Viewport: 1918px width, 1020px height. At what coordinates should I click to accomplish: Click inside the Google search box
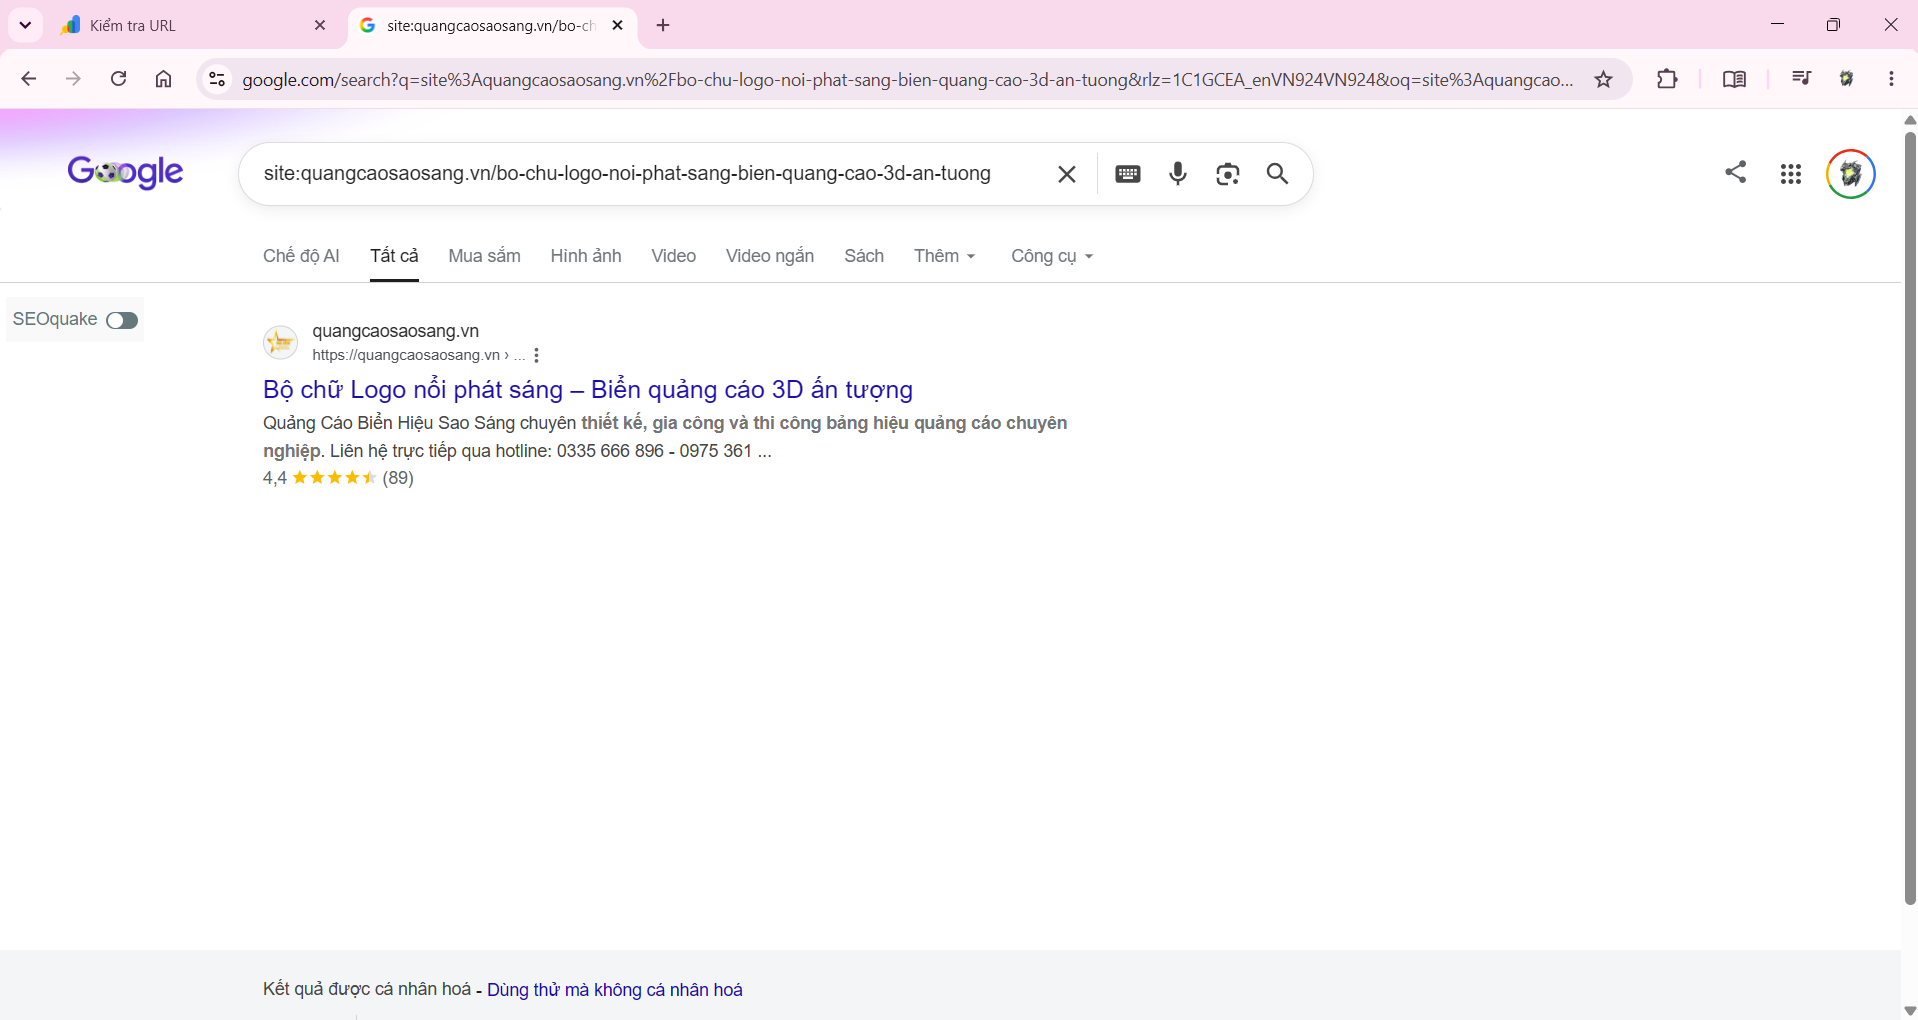pos(627,174)
